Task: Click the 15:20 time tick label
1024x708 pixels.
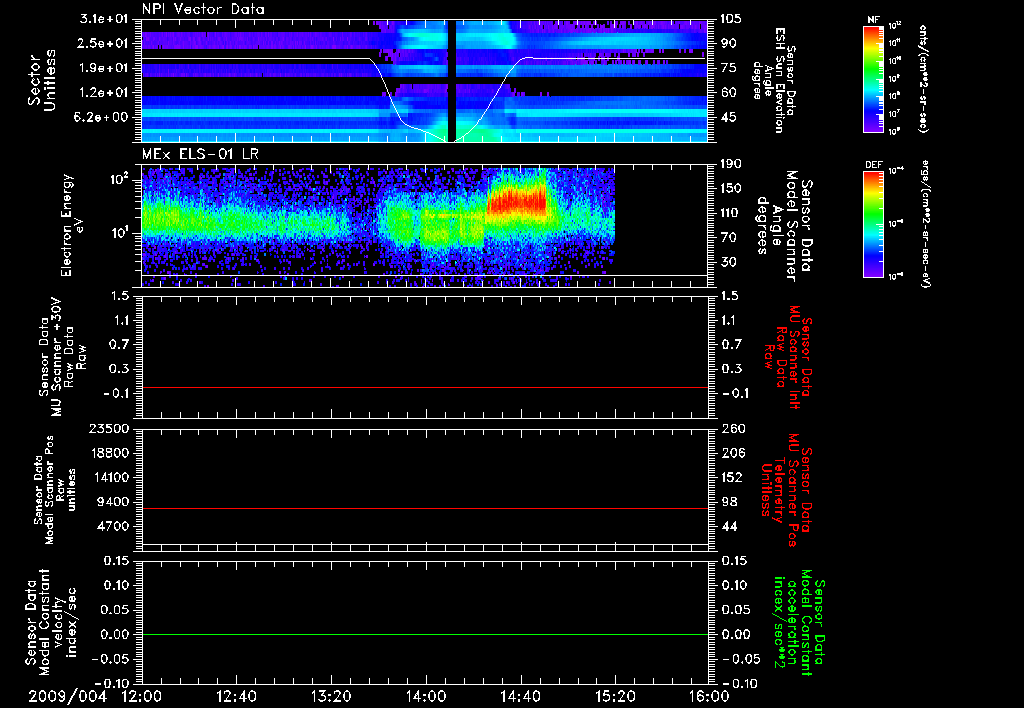Action: (615, 697)
